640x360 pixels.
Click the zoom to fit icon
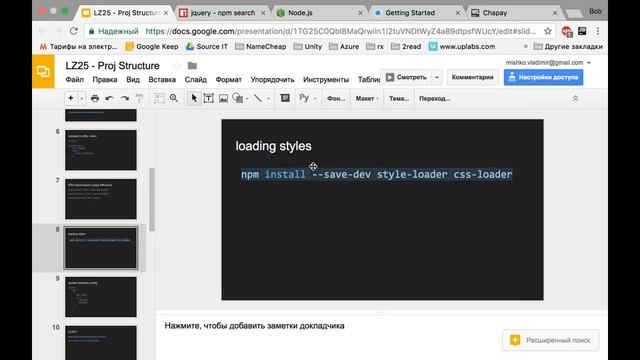click(159, 98)
